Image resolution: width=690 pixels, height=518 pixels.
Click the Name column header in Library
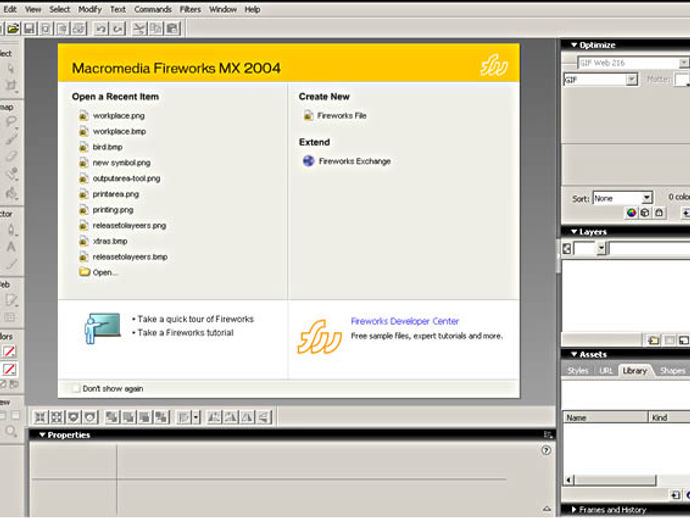click(x=606, y=417)
